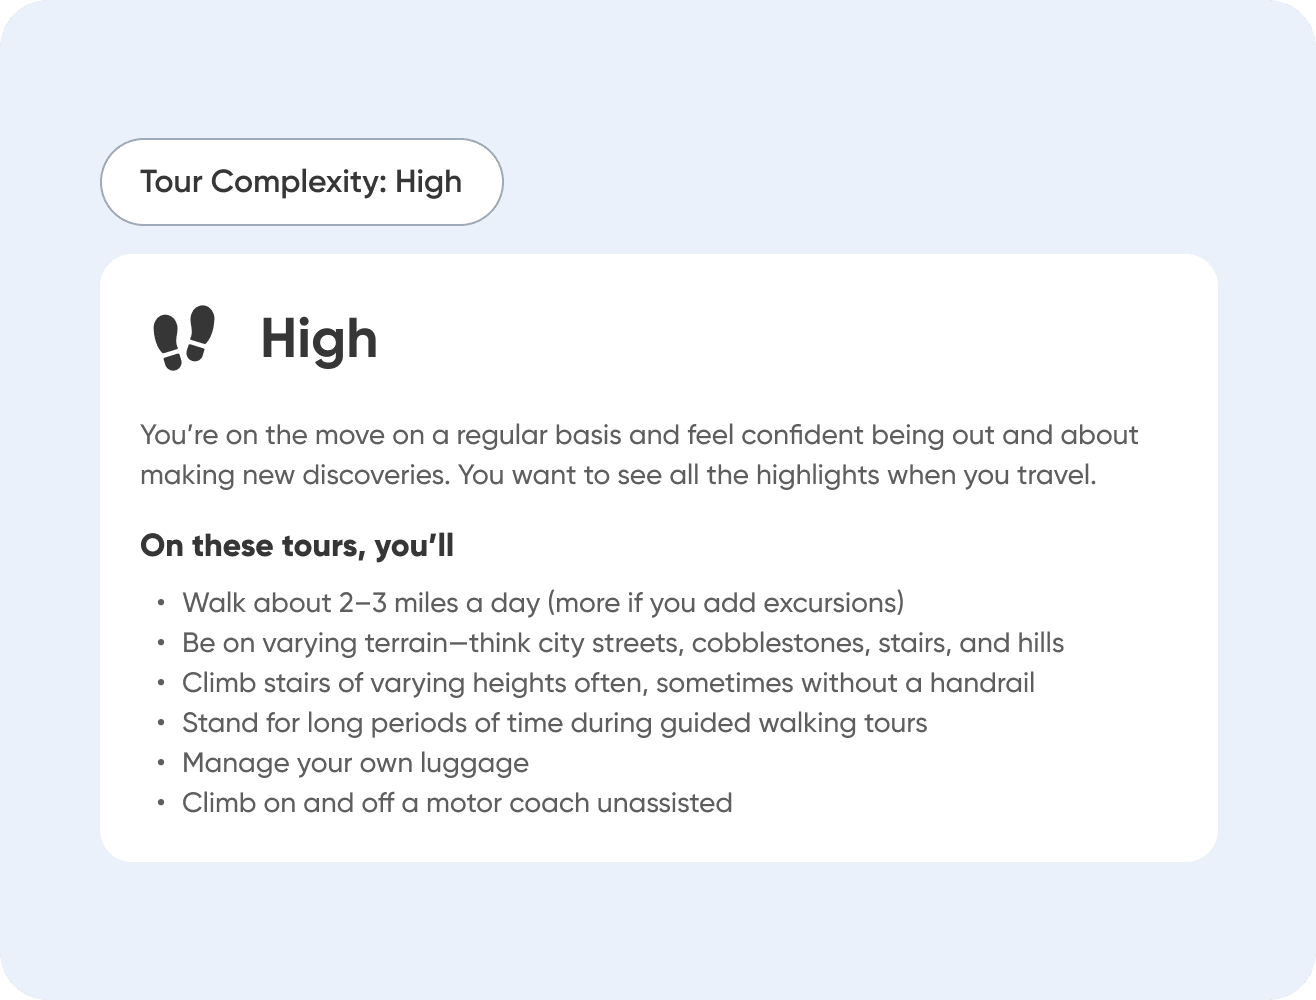Image resolution: width=1316 pixels, height=1000 pixels.
Task: Click the footprints icon beside High
Action: point(184,338)
